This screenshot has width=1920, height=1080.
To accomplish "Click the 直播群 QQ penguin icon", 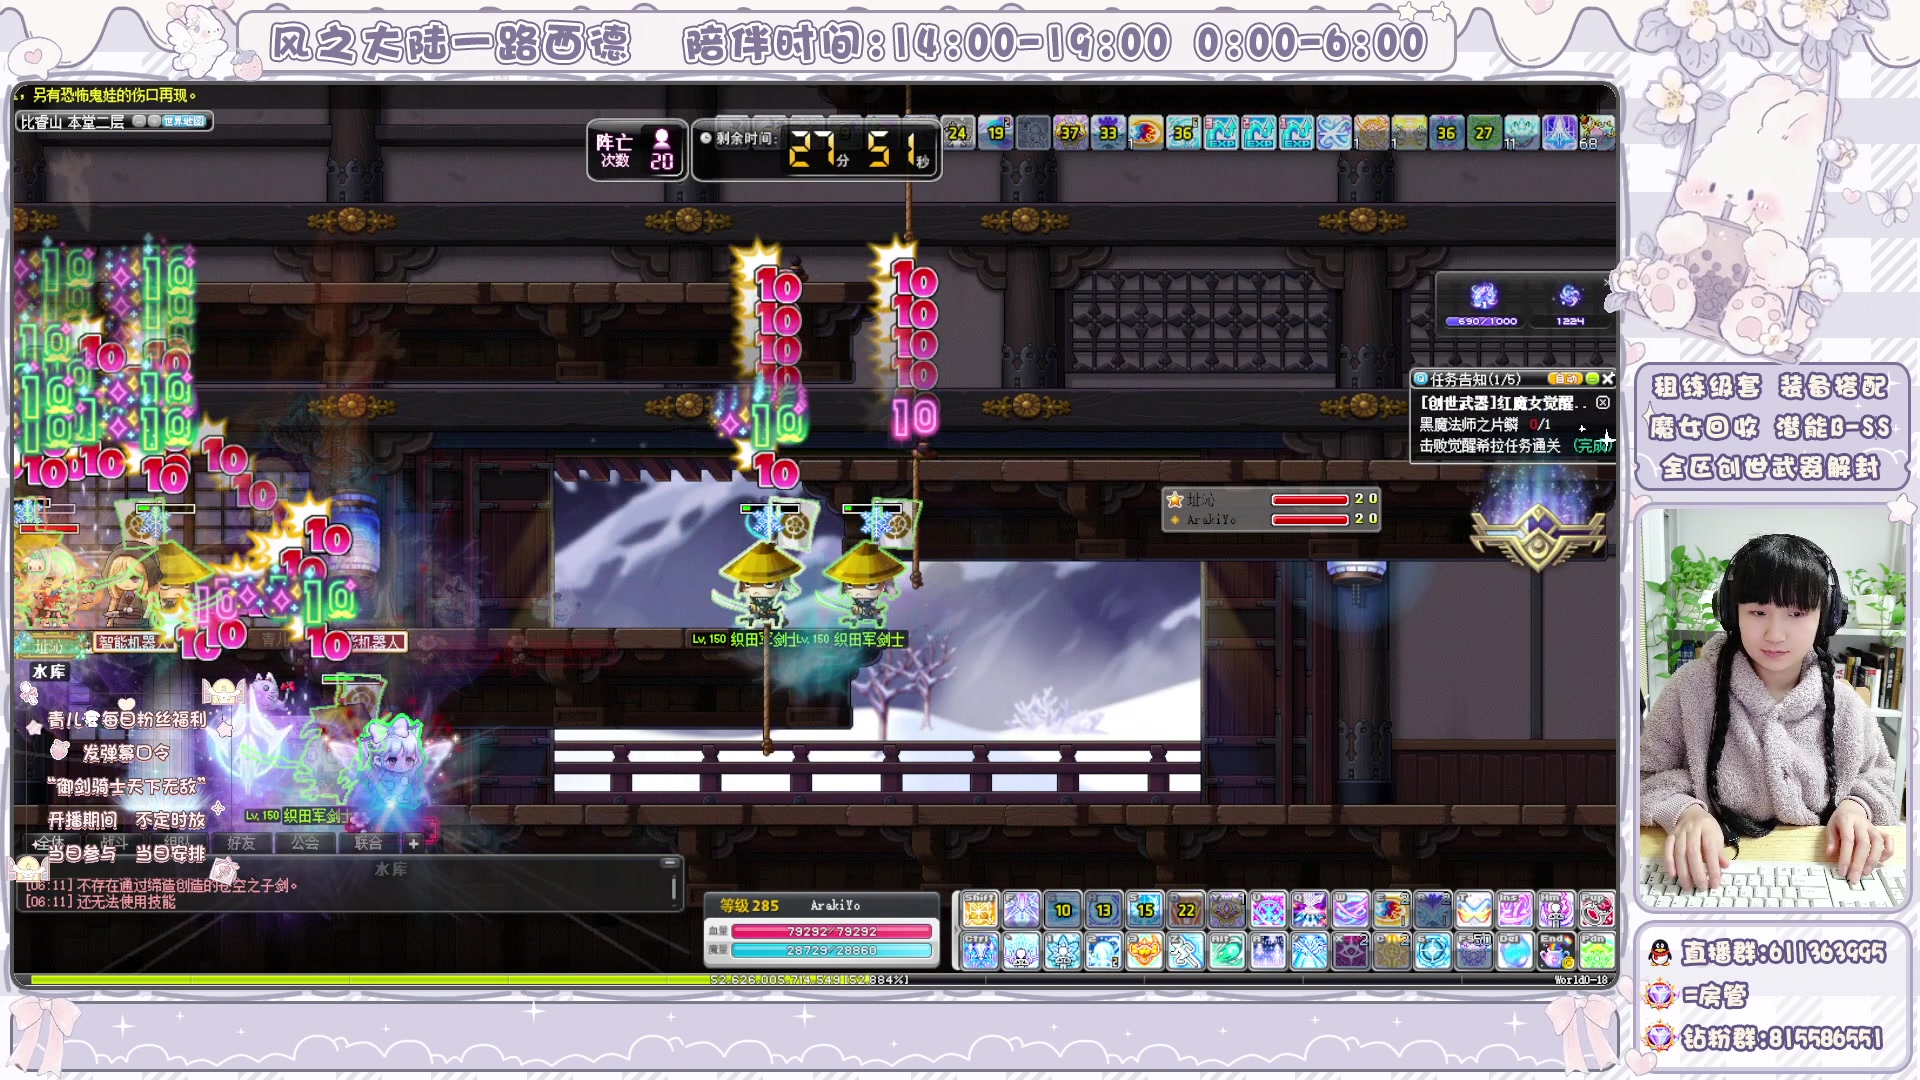I will pyautogui.click(x=1660, y=952).
